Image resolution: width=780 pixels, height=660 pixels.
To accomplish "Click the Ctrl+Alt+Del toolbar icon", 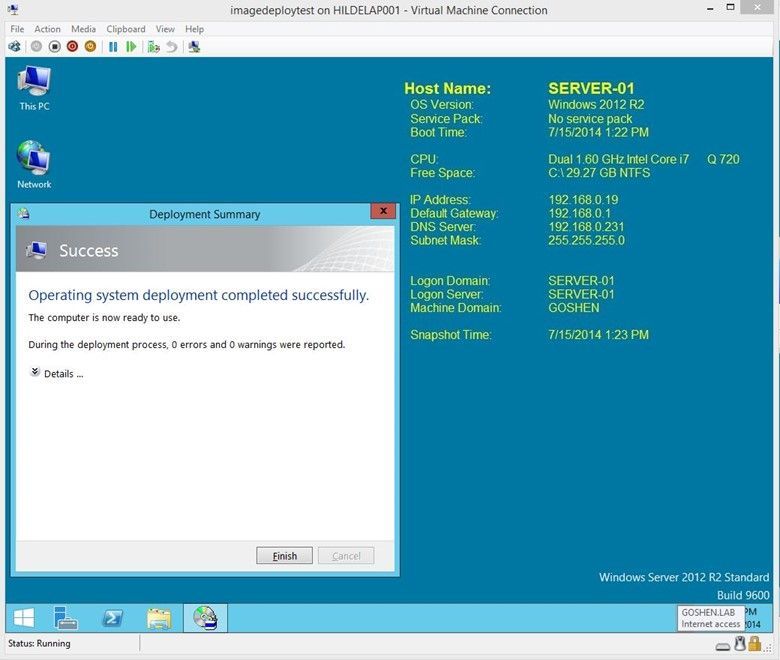I will click(x=14, y=47).
